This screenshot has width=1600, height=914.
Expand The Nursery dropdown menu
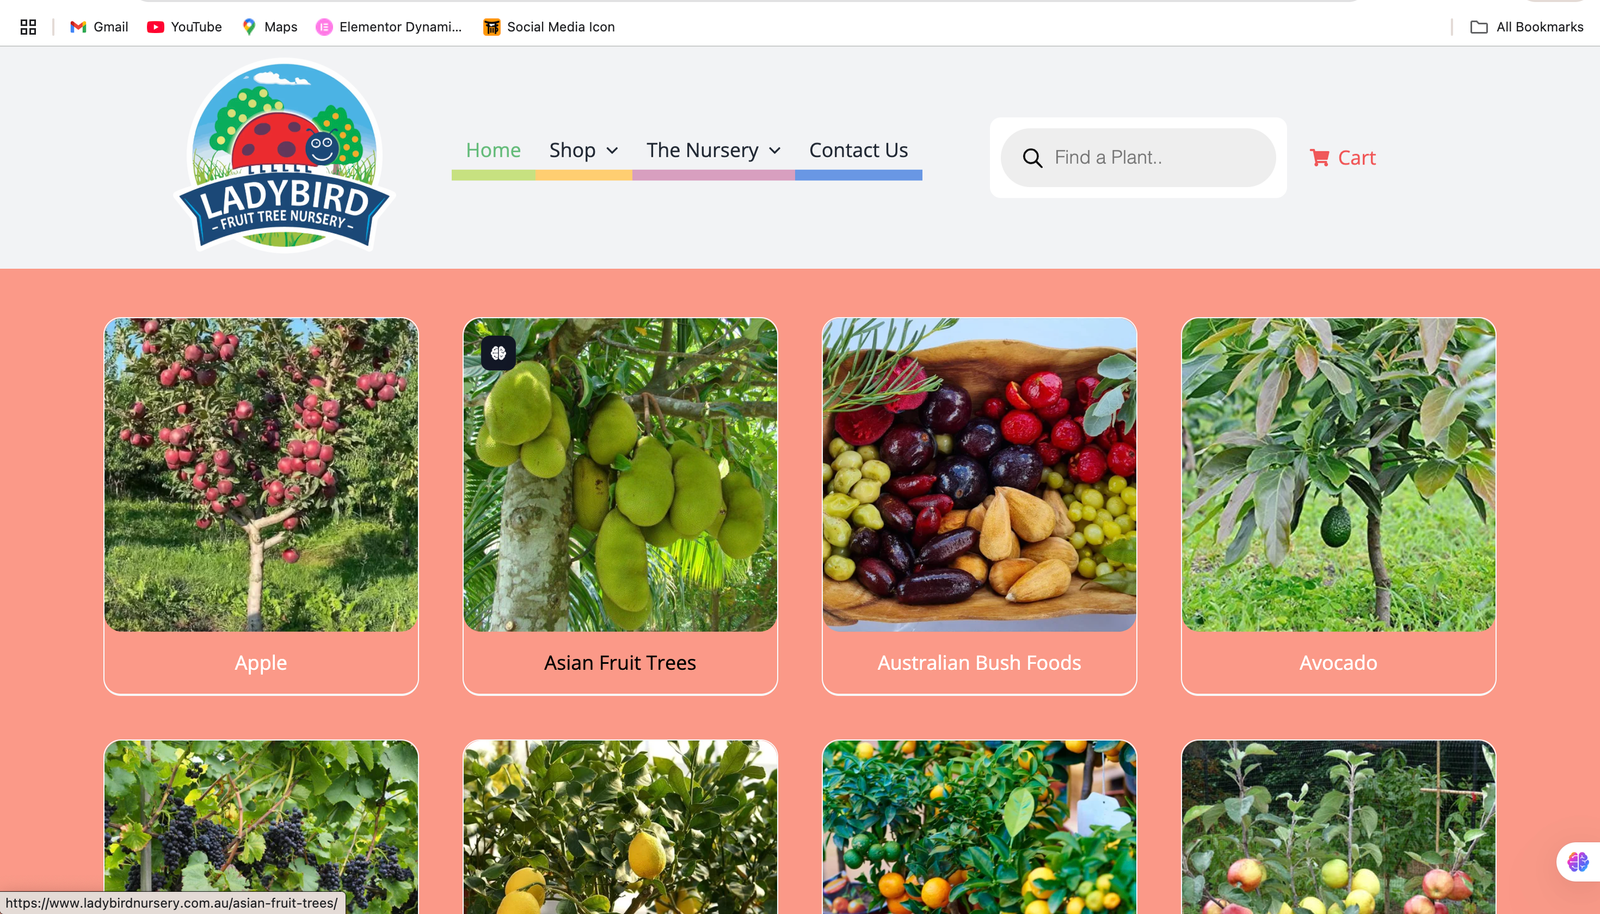point(714,150)
